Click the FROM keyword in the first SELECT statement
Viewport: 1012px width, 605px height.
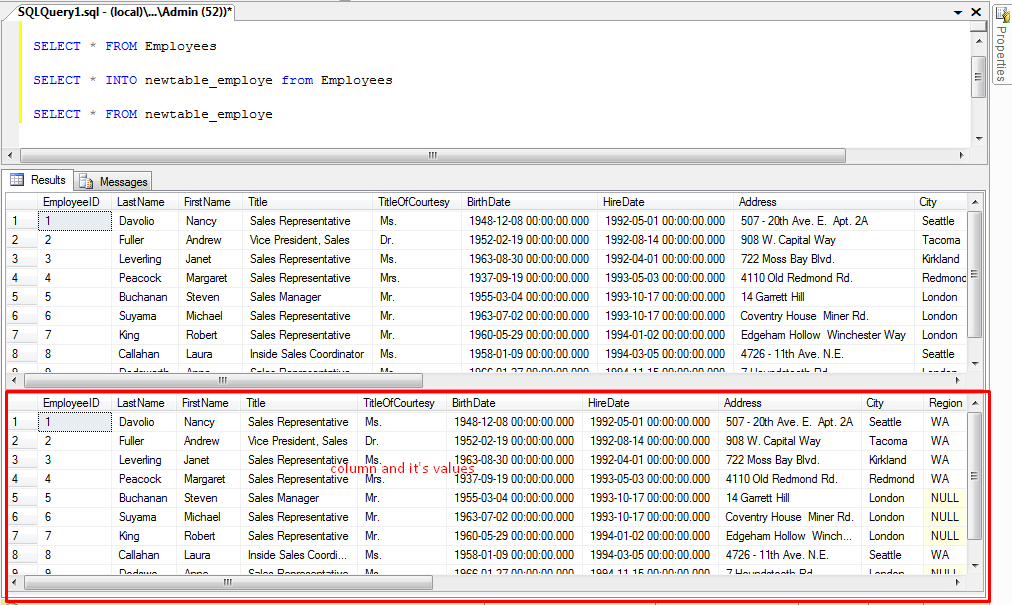pos(120,45)
